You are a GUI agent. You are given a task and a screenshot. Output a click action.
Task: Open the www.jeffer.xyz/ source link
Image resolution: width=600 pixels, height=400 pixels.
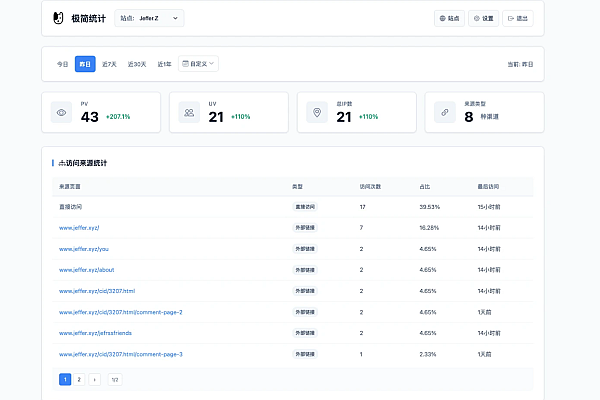[79, 228]
